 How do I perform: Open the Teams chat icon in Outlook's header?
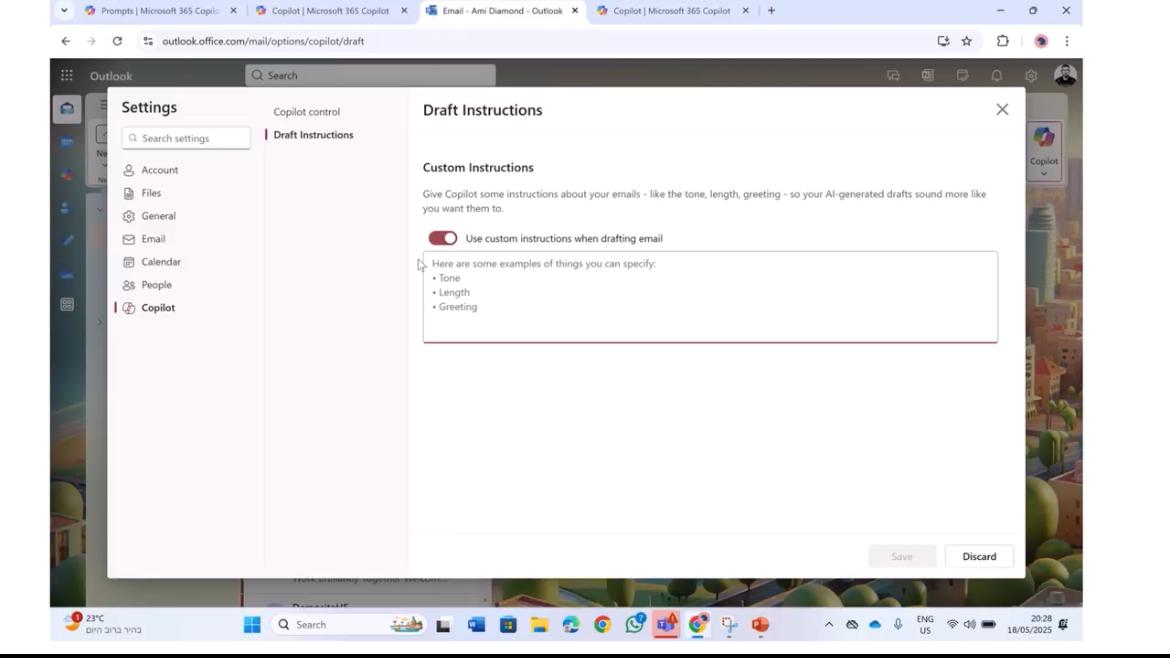pyautogui.click(x=893, y=75)
